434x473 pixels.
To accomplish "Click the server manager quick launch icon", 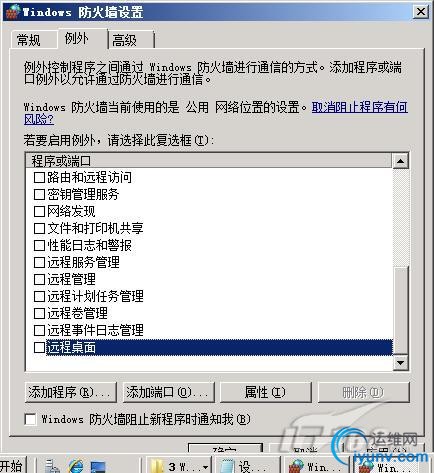I will tap(52, 466).
